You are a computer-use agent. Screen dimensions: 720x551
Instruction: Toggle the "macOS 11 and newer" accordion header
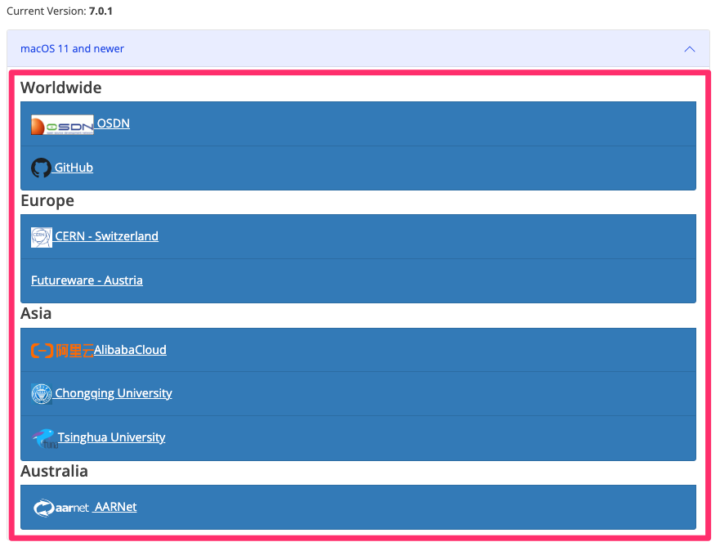click(x=72, y=49)
